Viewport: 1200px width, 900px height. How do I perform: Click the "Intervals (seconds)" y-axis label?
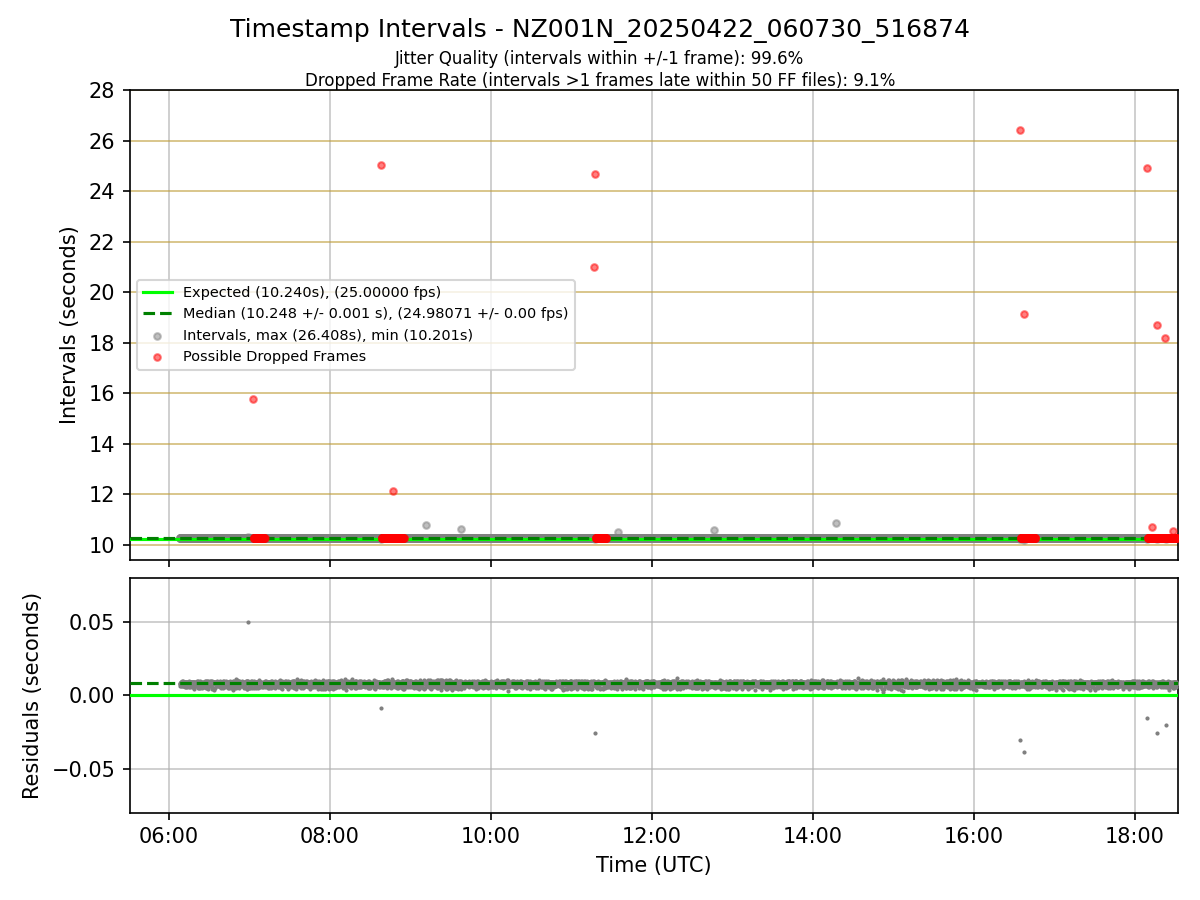pos(69,325)
